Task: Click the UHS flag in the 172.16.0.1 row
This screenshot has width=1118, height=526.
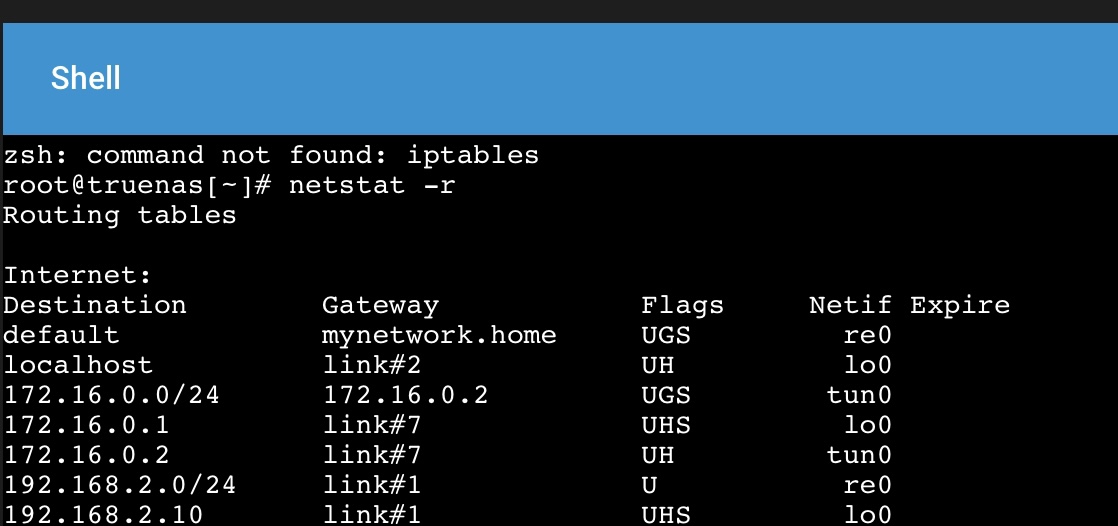Action: pyautogui.click(x=666, y=425)
